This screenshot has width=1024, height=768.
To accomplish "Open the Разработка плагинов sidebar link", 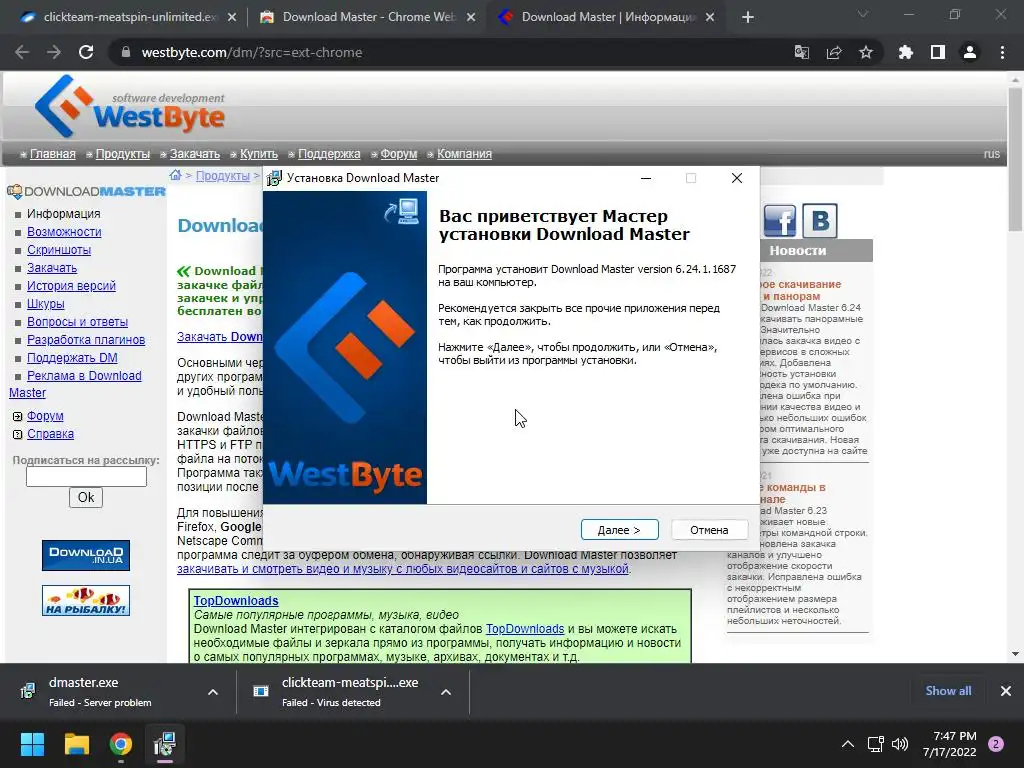I will 86,340.
